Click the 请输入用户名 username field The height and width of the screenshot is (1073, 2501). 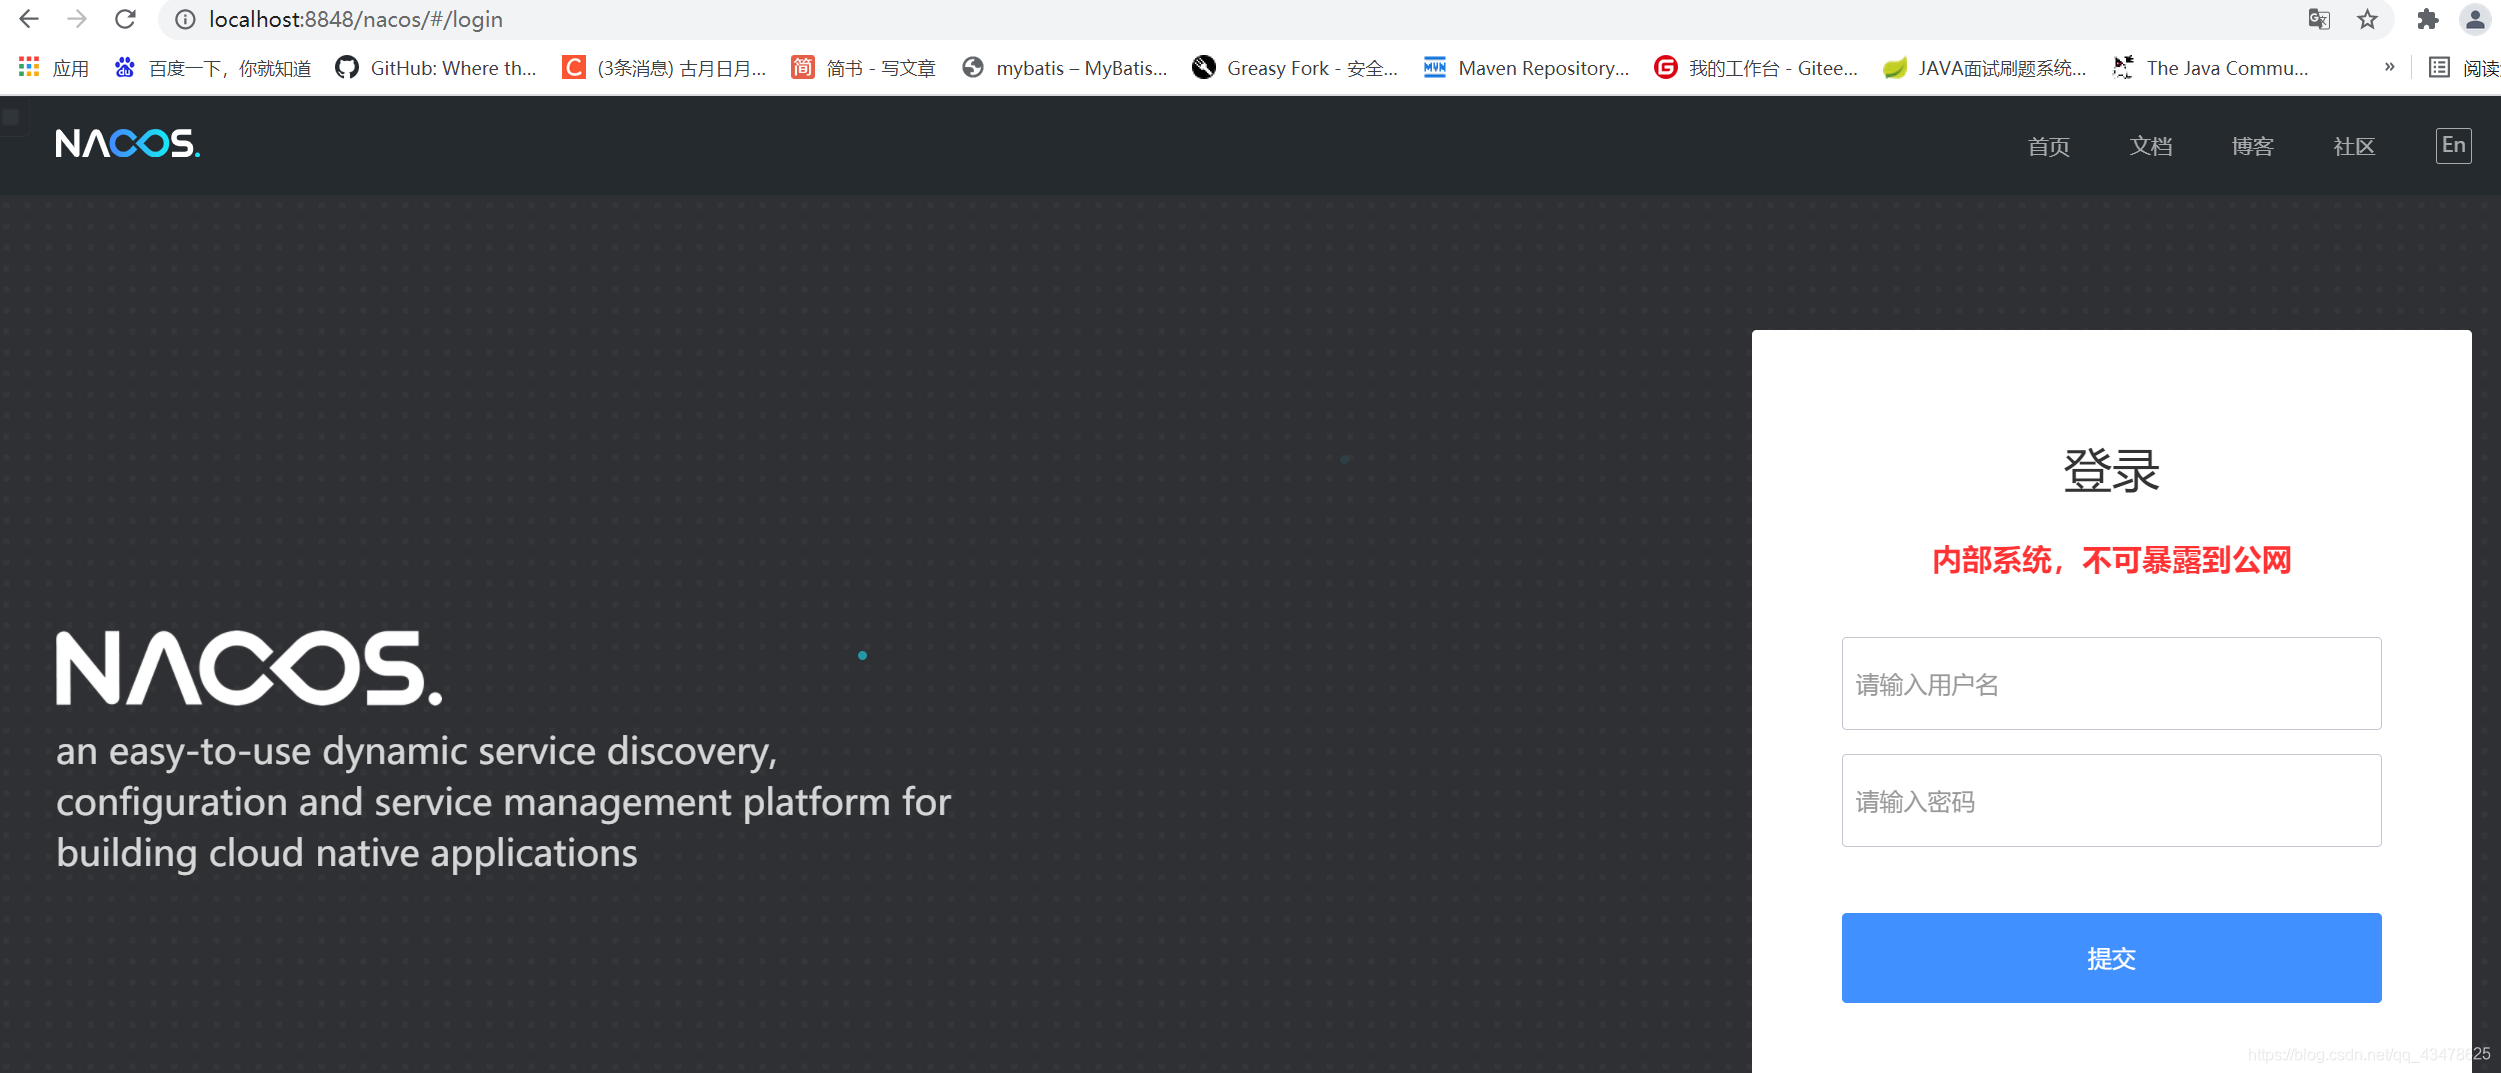click(x=2111, y=684)
